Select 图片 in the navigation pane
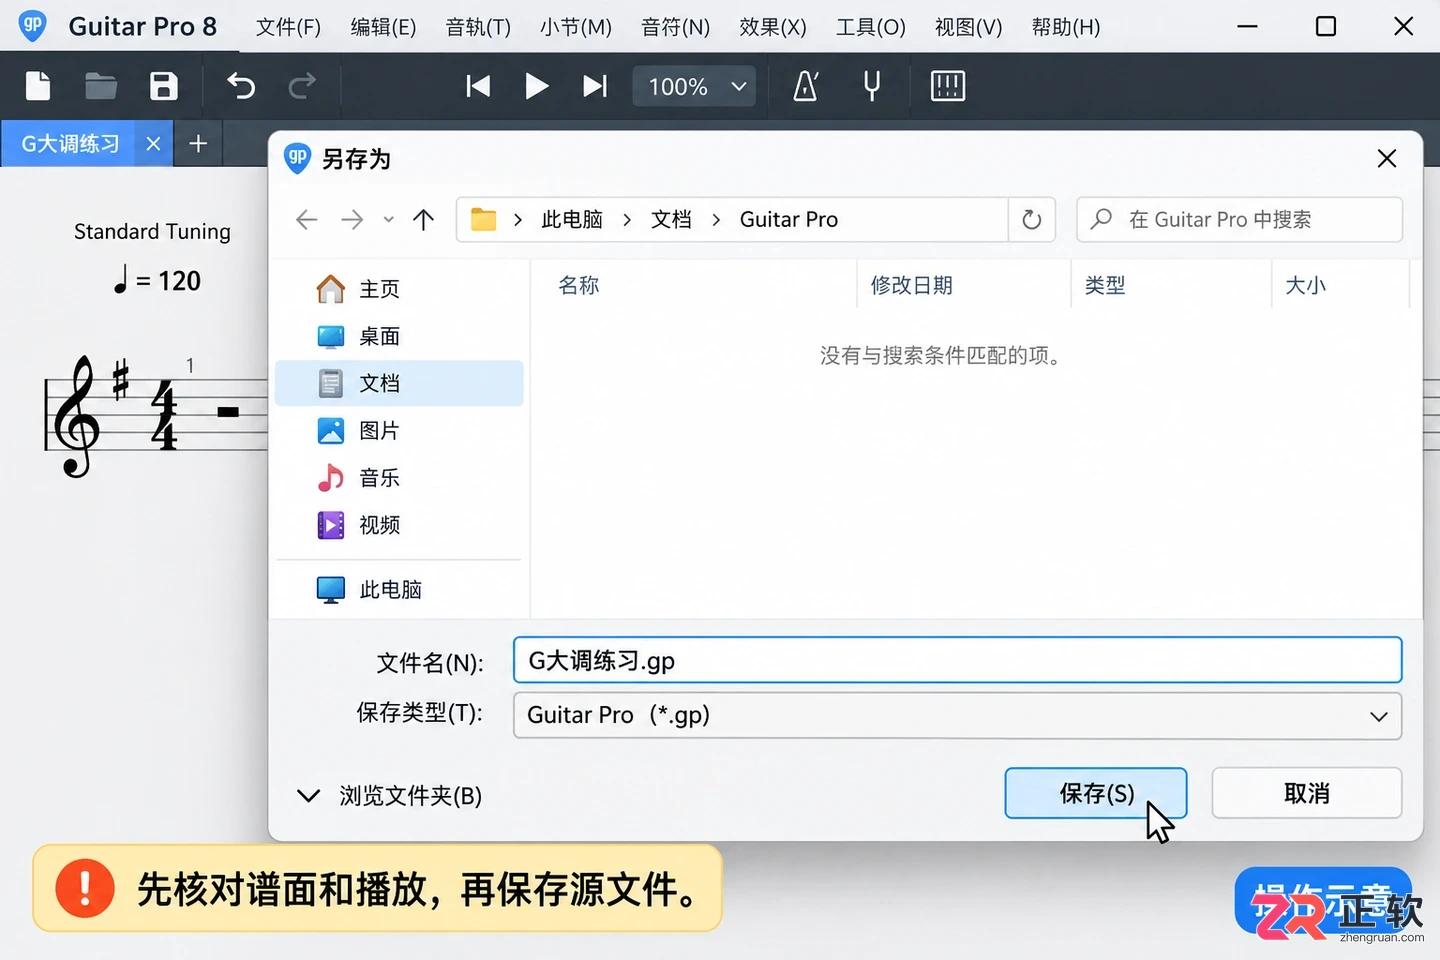 399,431
